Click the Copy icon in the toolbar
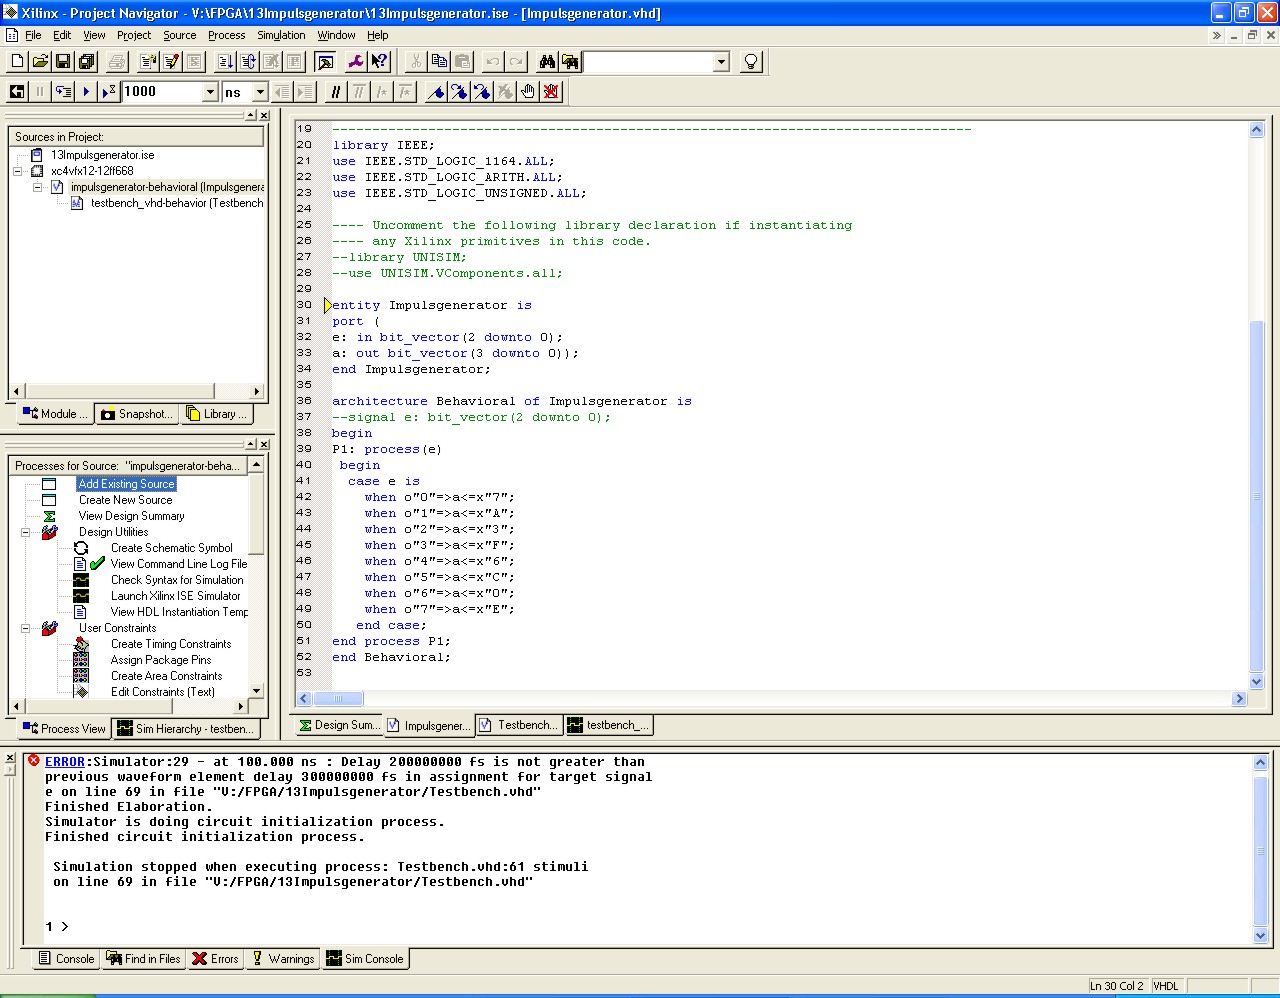Viewport: 1280px width, 998px height. [x=439, y=62]
